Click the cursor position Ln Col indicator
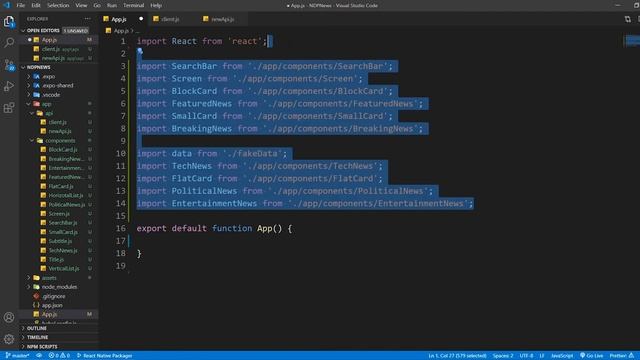The width and height of the screenshot is (640, 360). point(457,356)
